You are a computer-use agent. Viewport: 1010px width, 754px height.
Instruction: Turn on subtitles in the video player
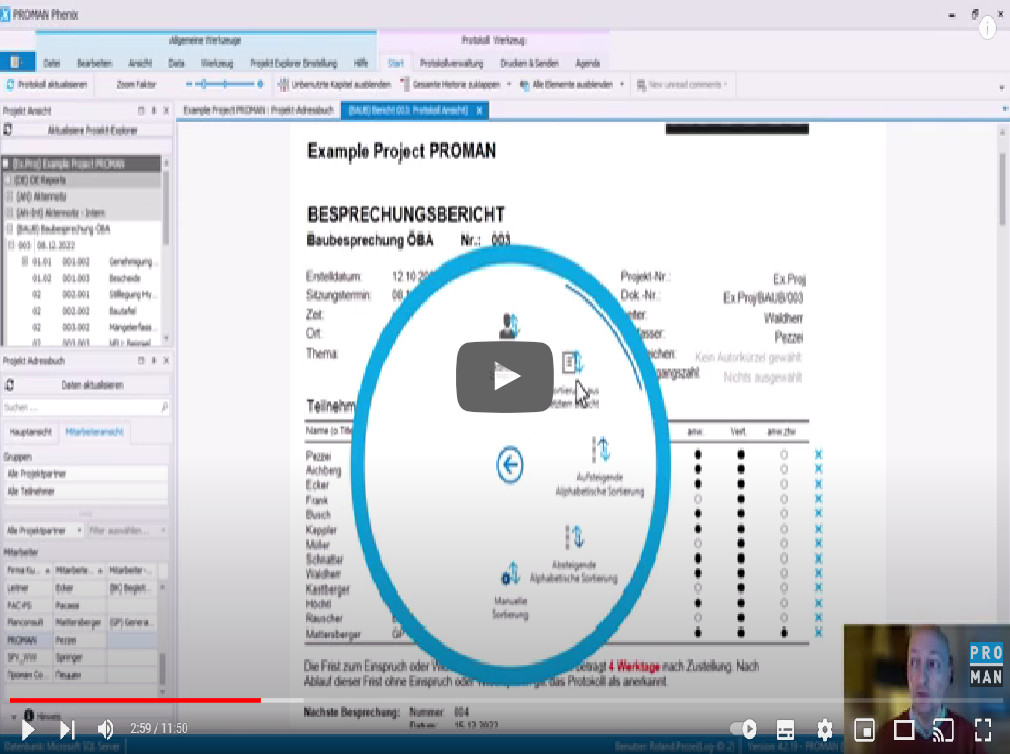[x=785, y=730]
